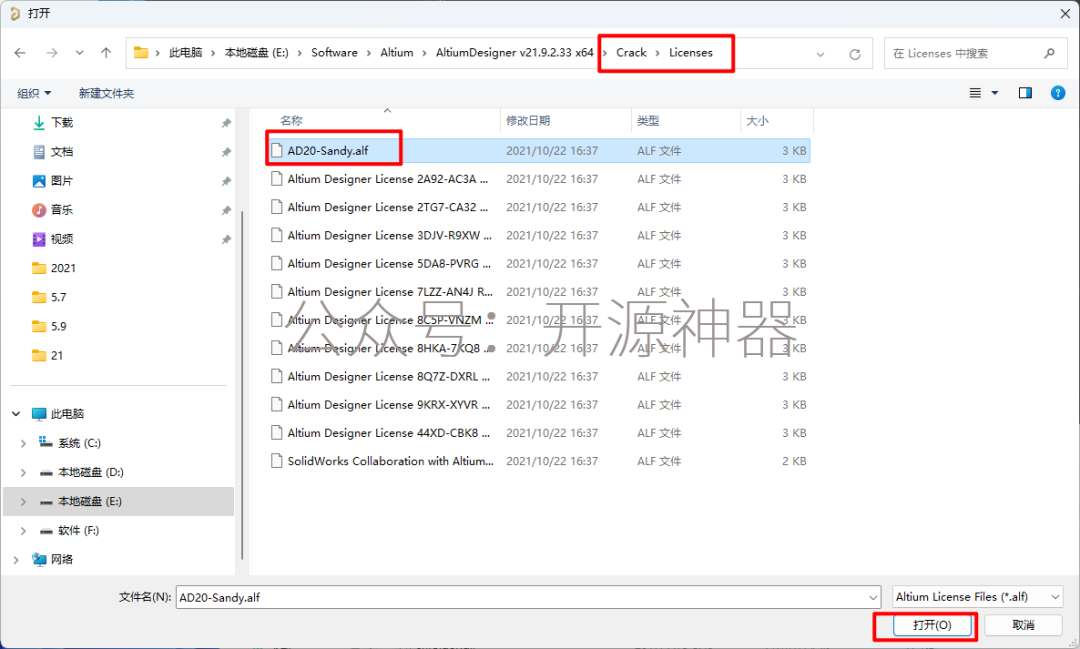The image size is (1080, 649).
Task: Expand the address bar history dropdown
Action: tap(820, 54)
